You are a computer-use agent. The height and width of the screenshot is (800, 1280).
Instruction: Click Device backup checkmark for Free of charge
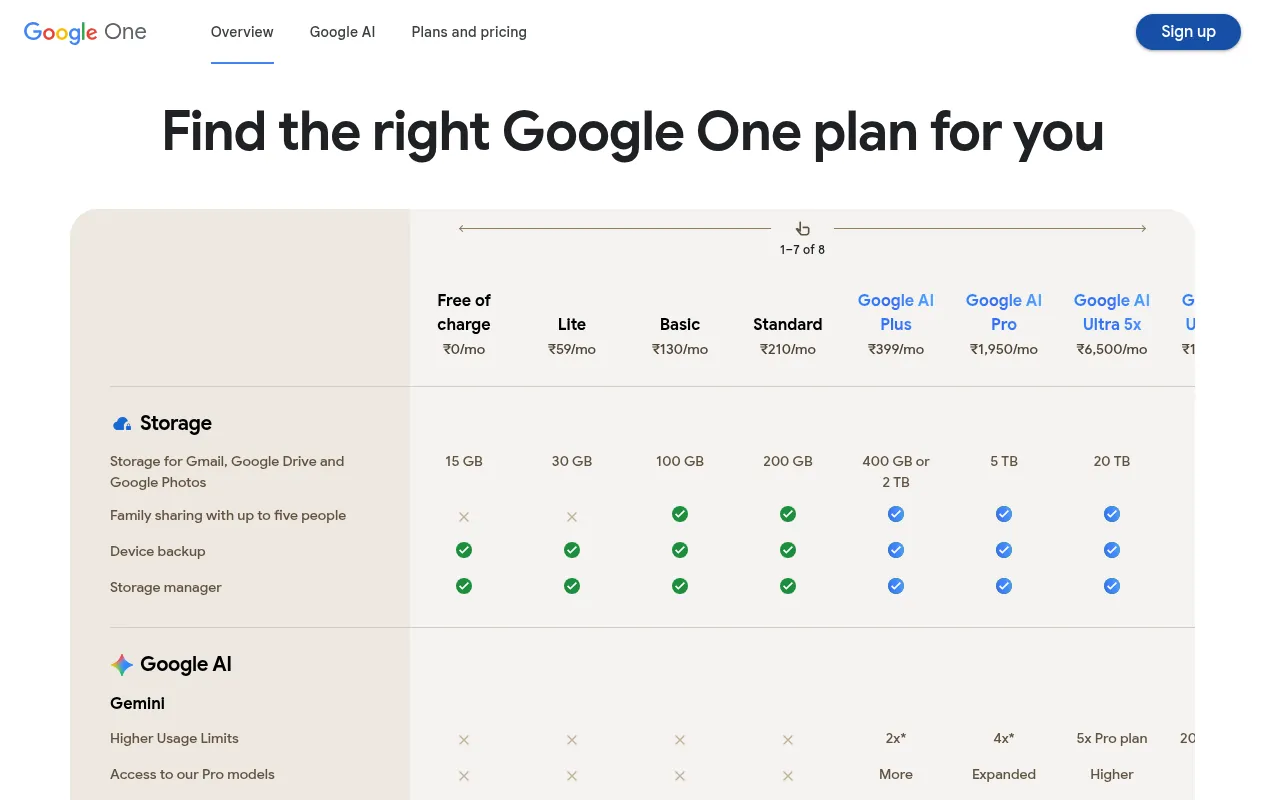pos(464,550)
